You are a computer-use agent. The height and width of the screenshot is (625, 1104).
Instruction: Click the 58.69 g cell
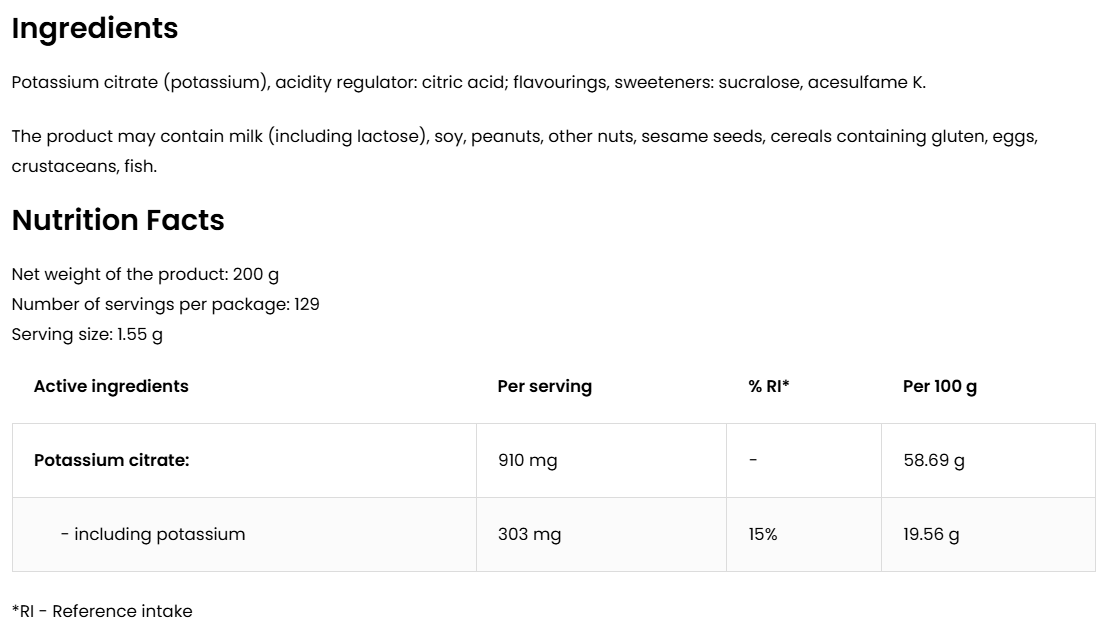point(933,460)
